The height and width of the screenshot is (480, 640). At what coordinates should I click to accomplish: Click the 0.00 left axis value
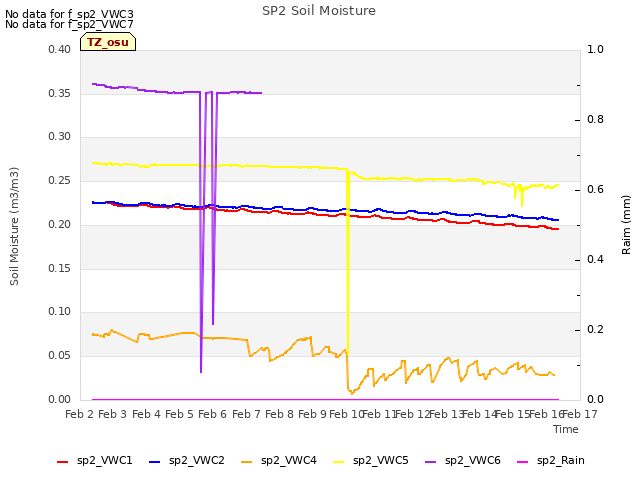59,399
